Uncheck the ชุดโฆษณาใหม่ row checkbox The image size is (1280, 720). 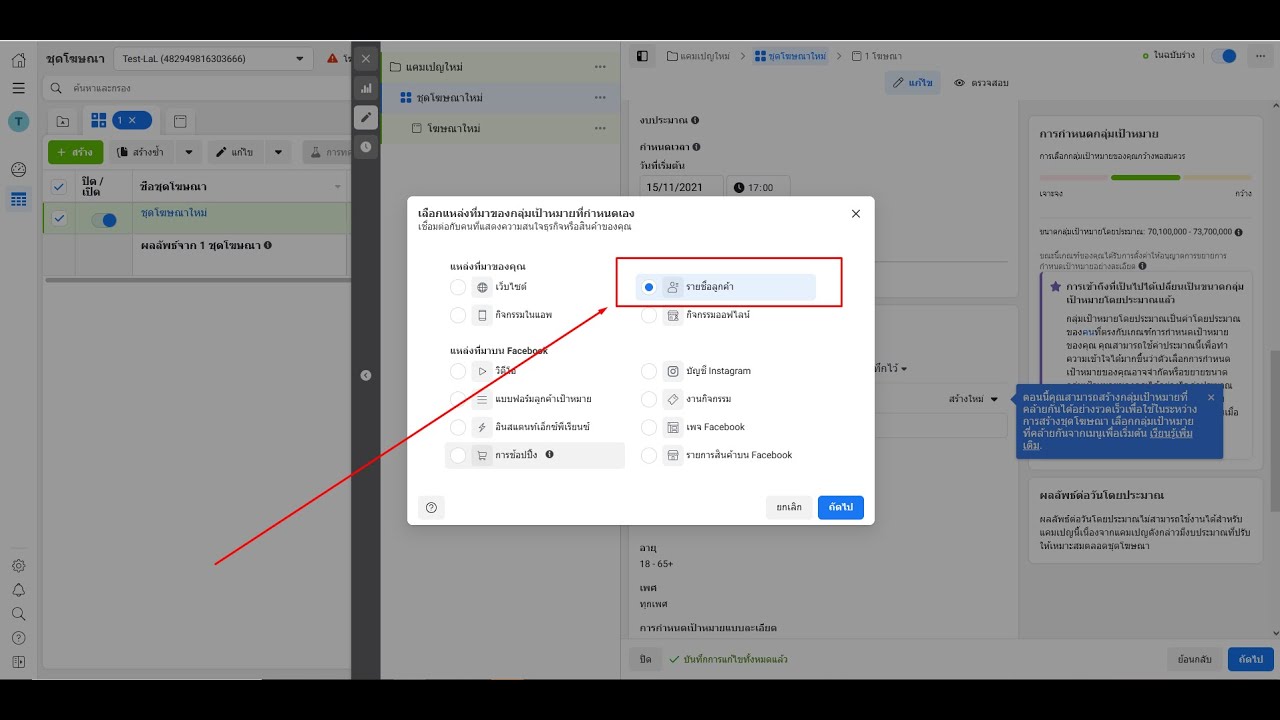click(x=59, y=218)
